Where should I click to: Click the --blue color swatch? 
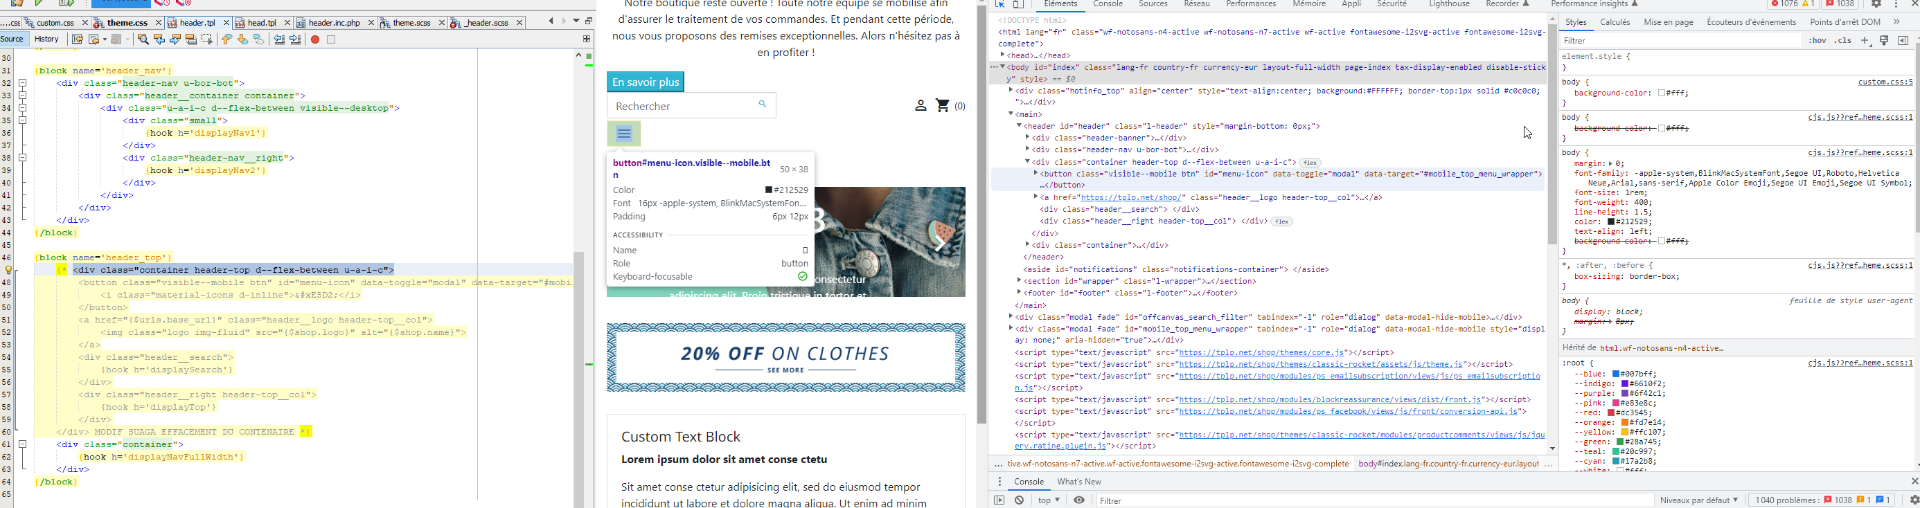[1616, 374]
